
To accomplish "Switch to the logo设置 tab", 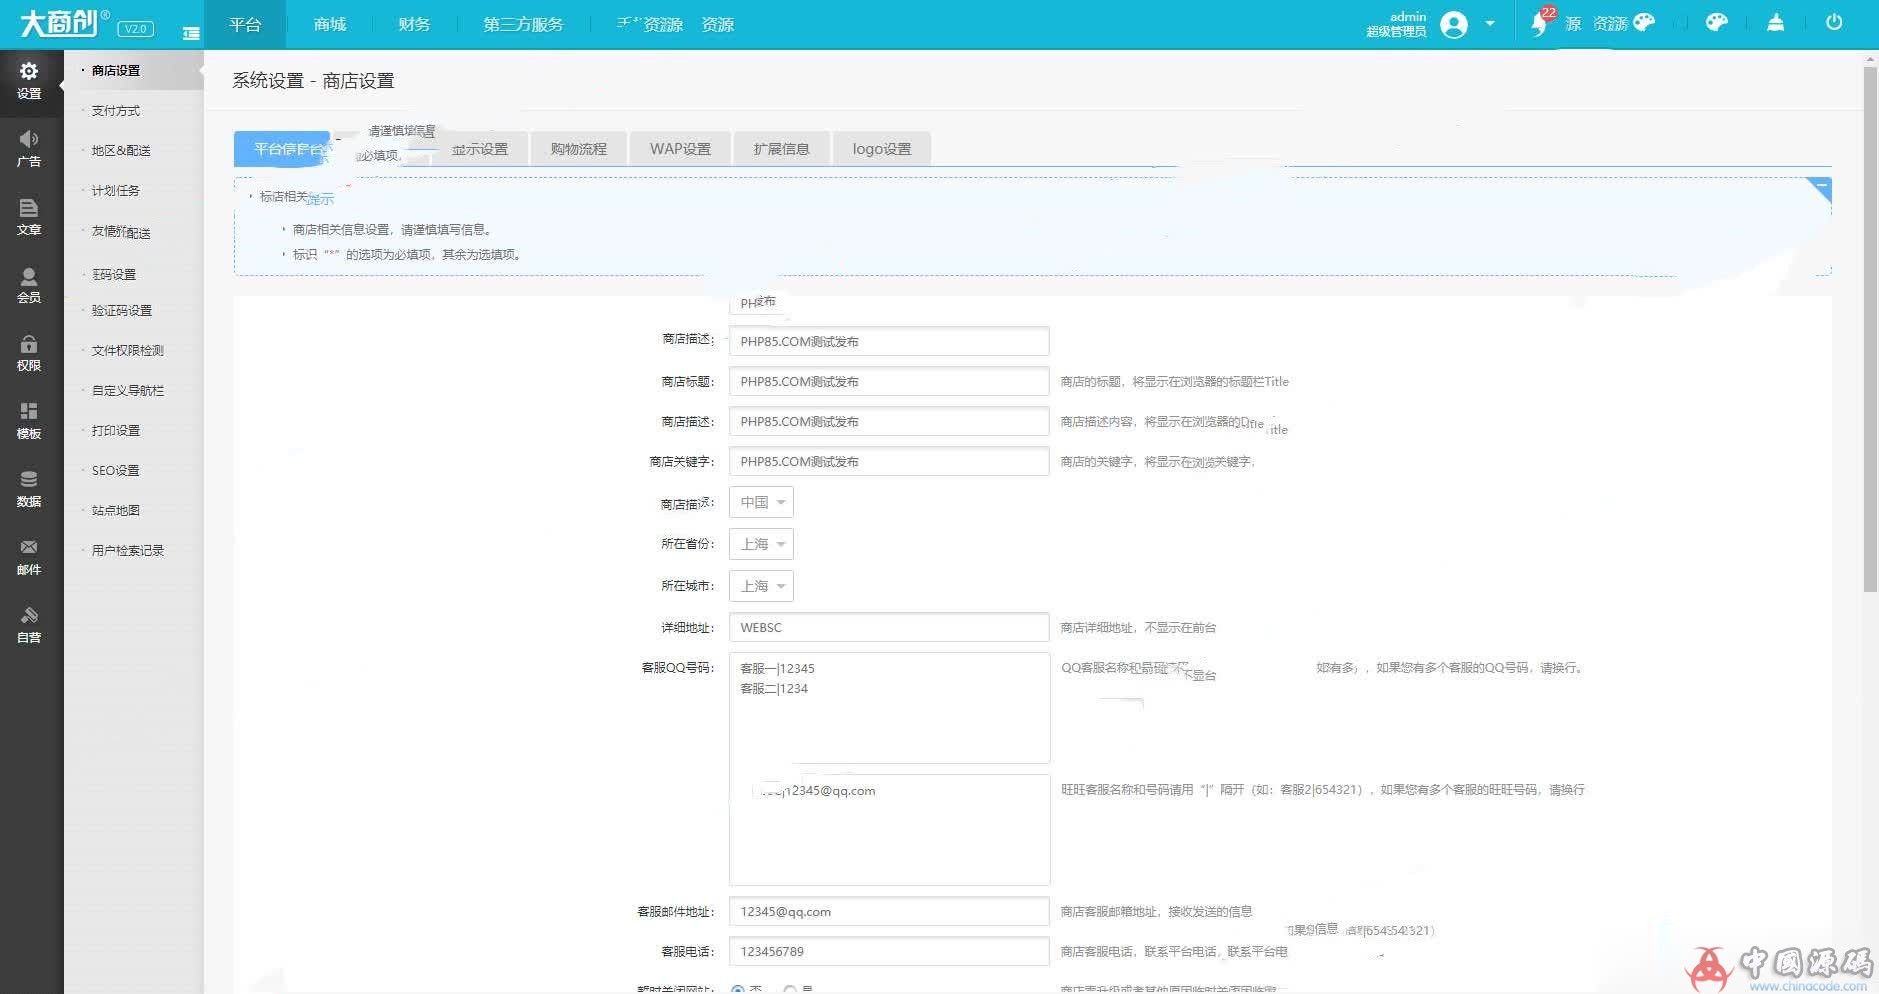I will click(x=881, y=148).
